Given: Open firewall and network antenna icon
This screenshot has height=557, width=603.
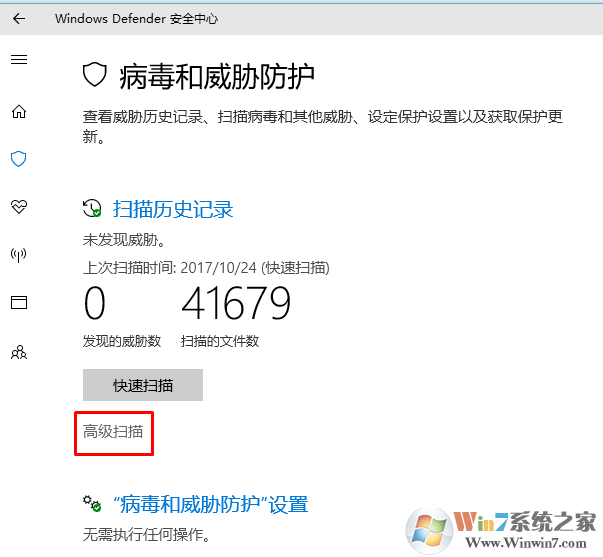Looking at the screenshot, I should coord(18,255).
